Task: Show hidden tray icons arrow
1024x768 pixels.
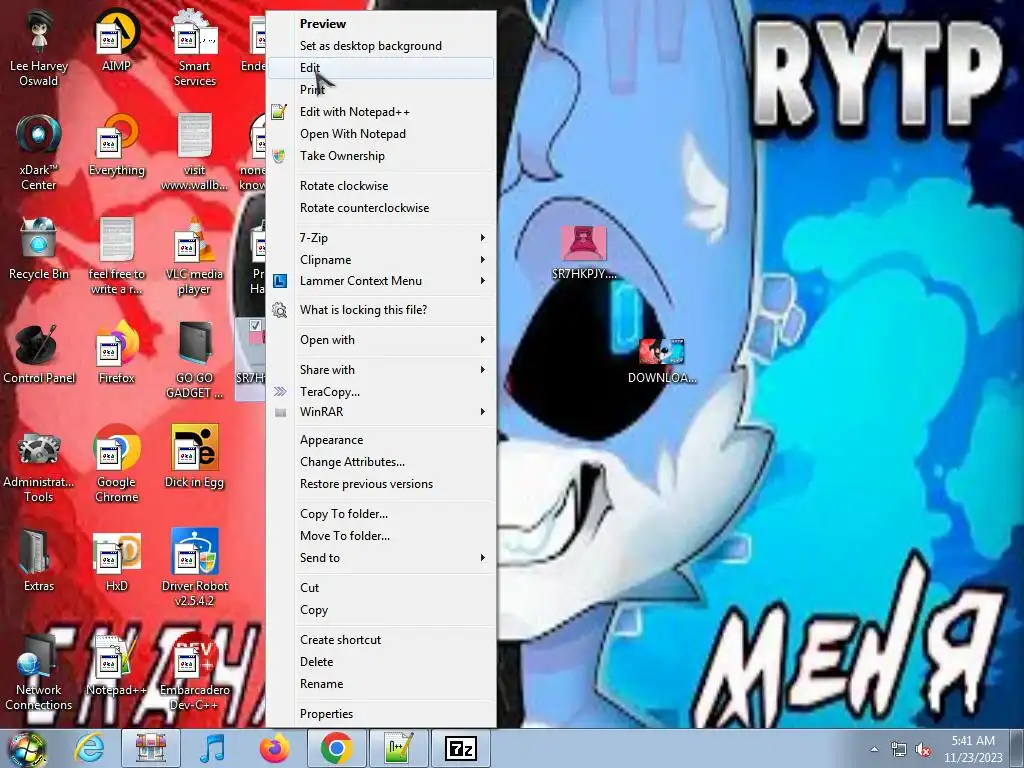Action: [x=874, y=750]
